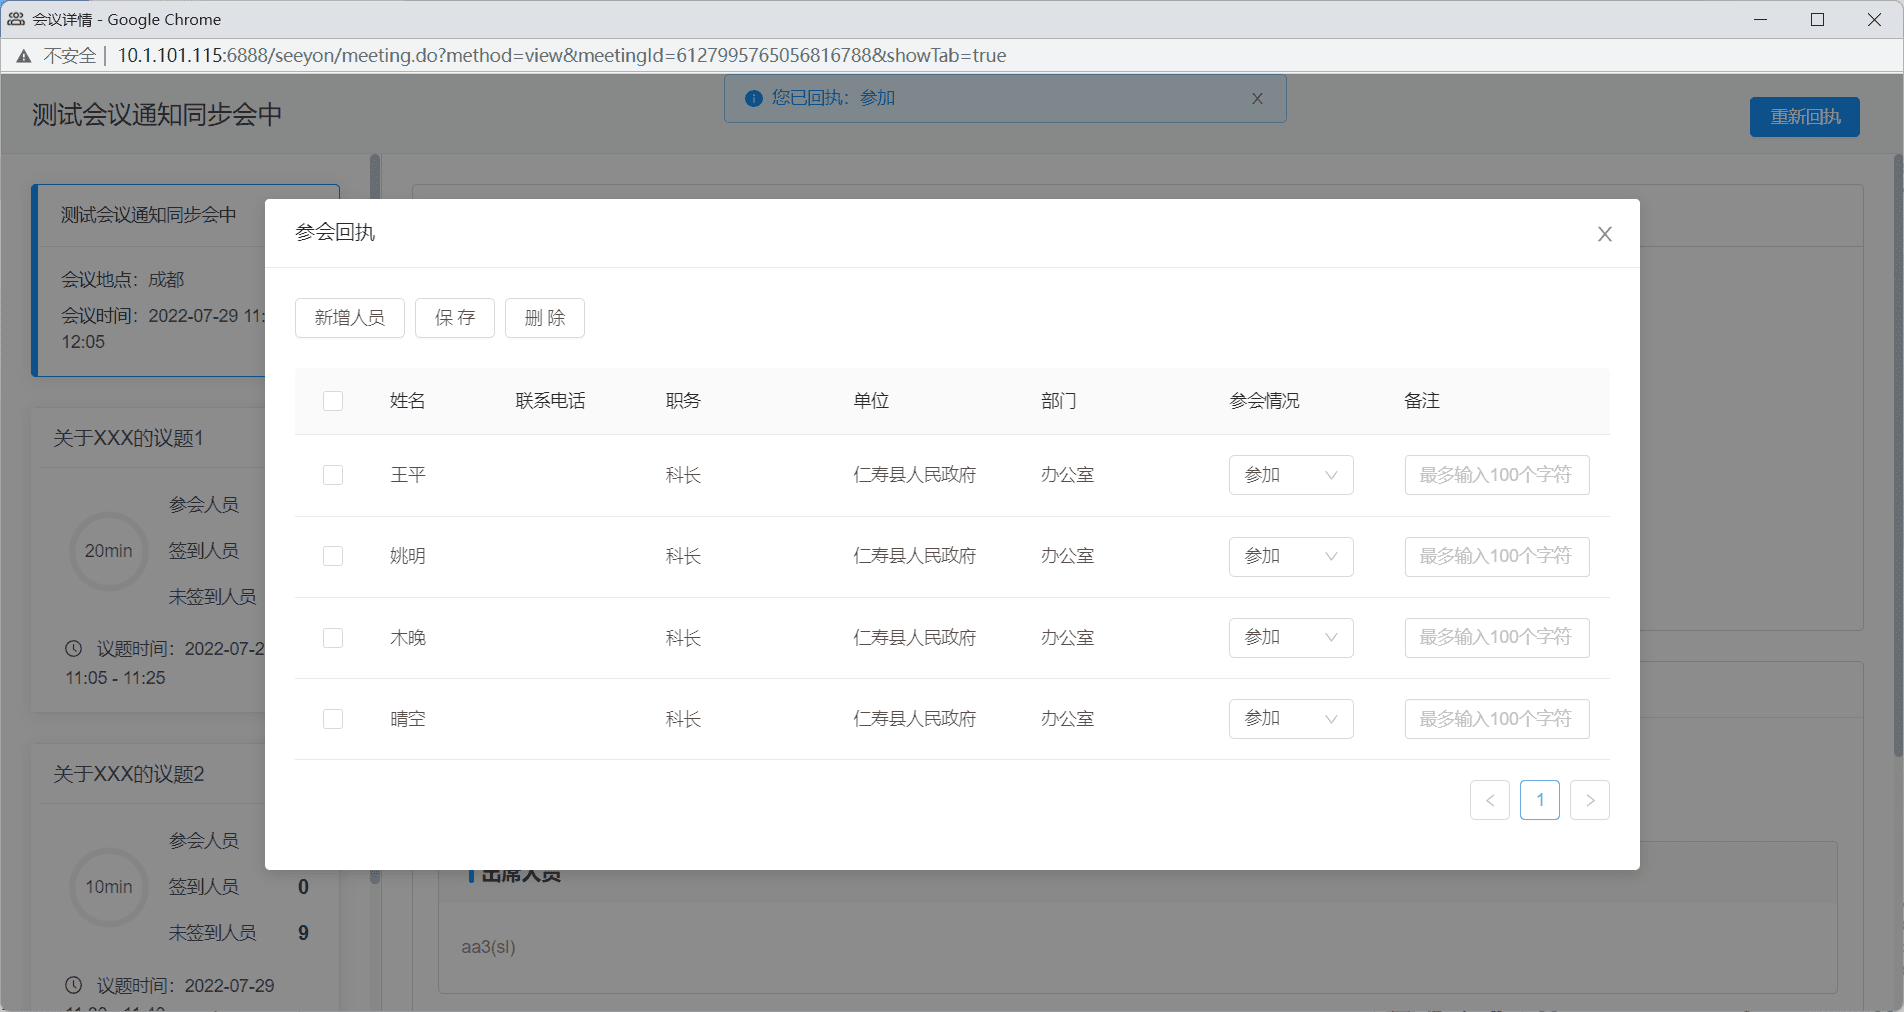Open 参会情况 dropdown for 姚明
This screenshot has height=1012, width=1904.
click(x=1291, y=556)
